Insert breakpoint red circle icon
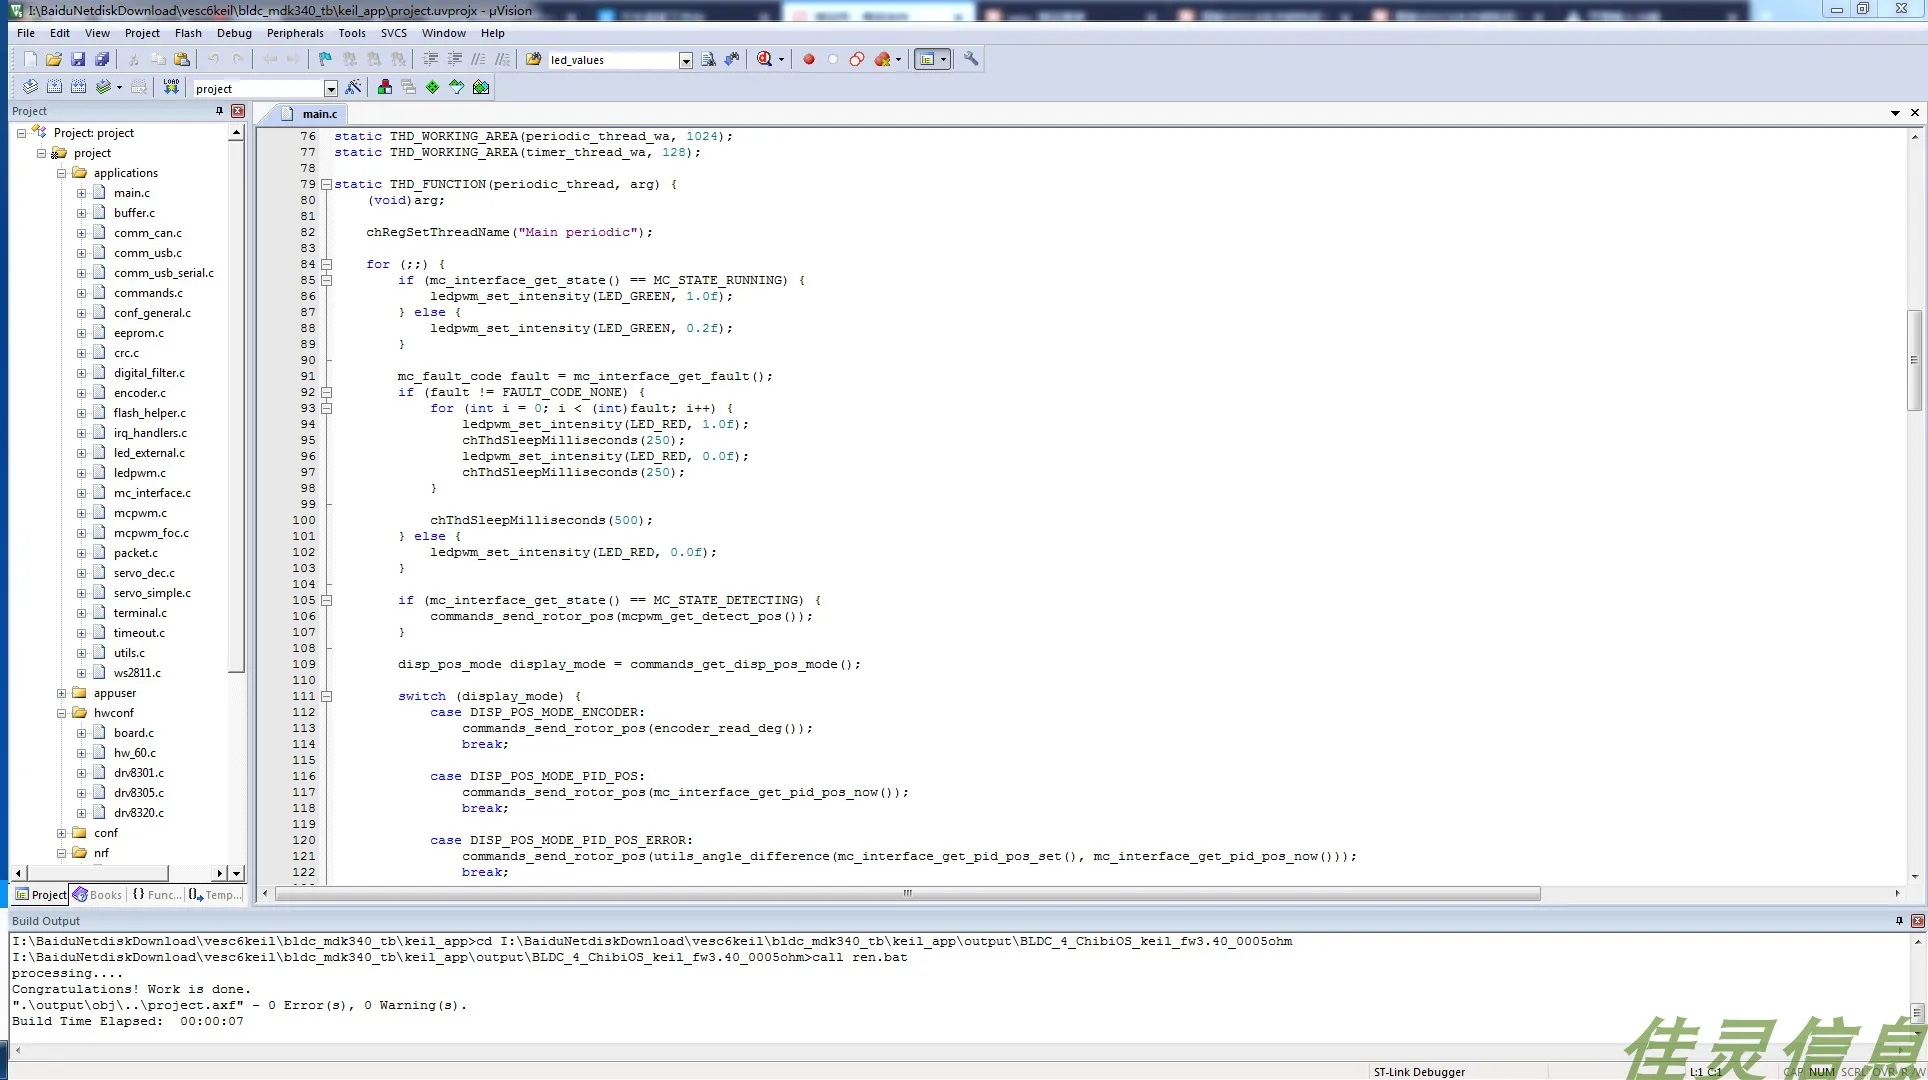This screenshot has width=1928, height=1080. pos(809,60)
